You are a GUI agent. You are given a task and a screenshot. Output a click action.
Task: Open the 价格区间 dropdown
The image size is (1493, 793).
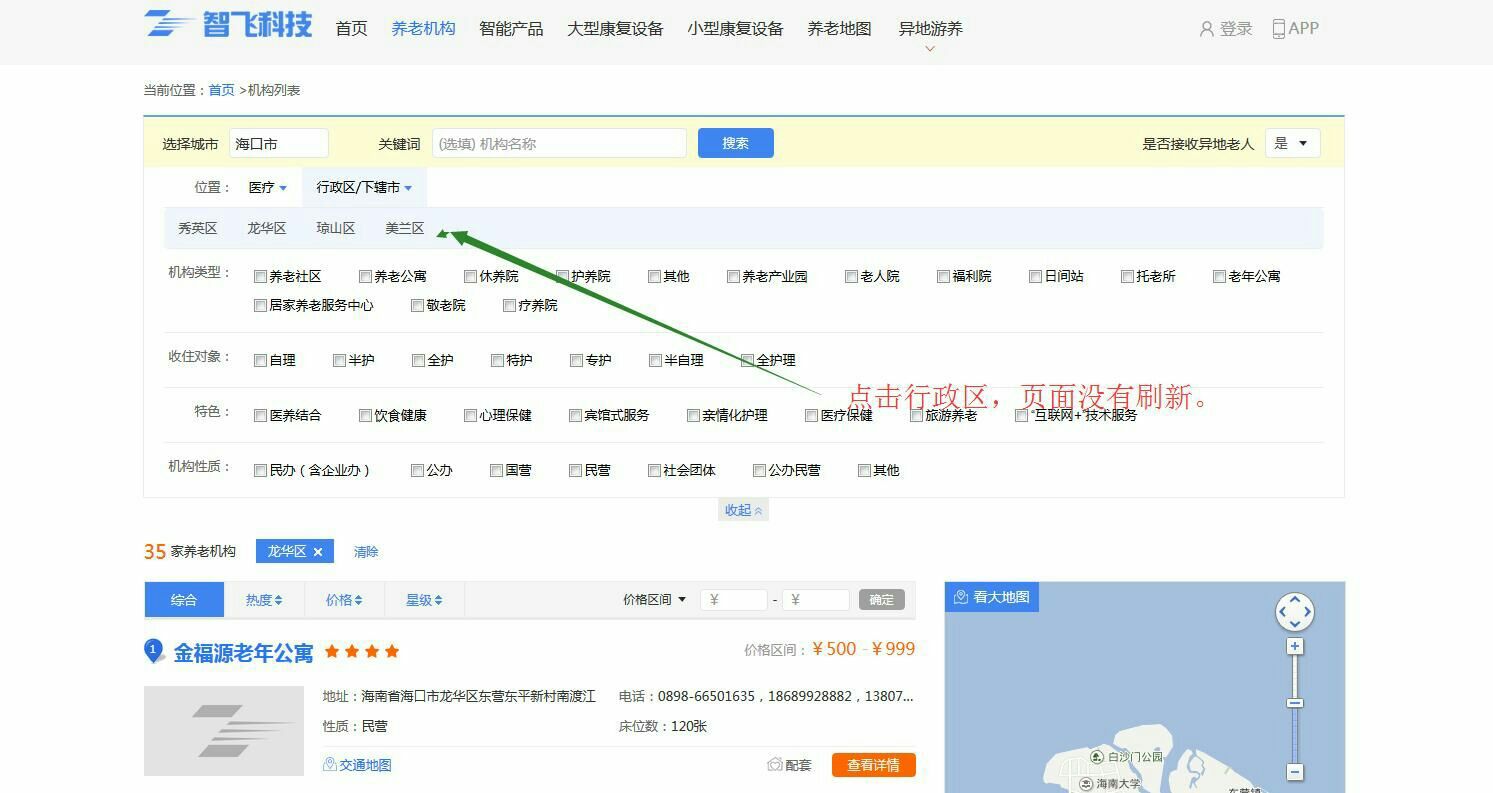(x=655, y=600)
